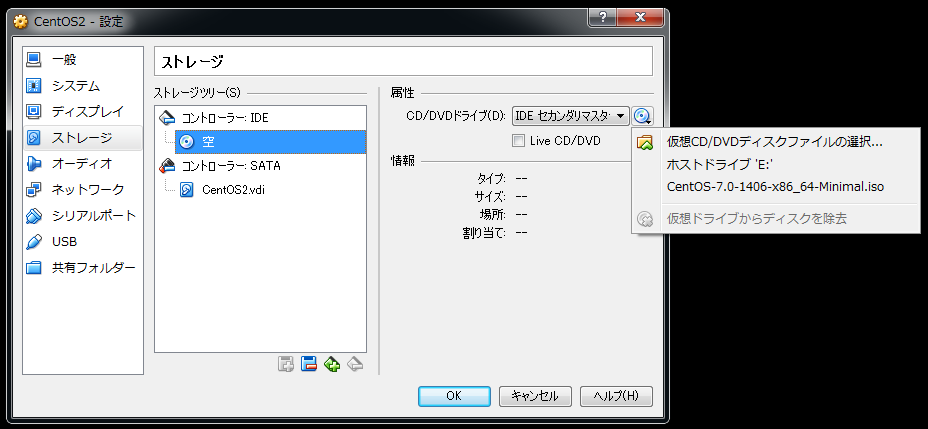Viewport: 928px width, 429px height.
Task: Click the ストレージ heading banner
Action: click(403, 62)
